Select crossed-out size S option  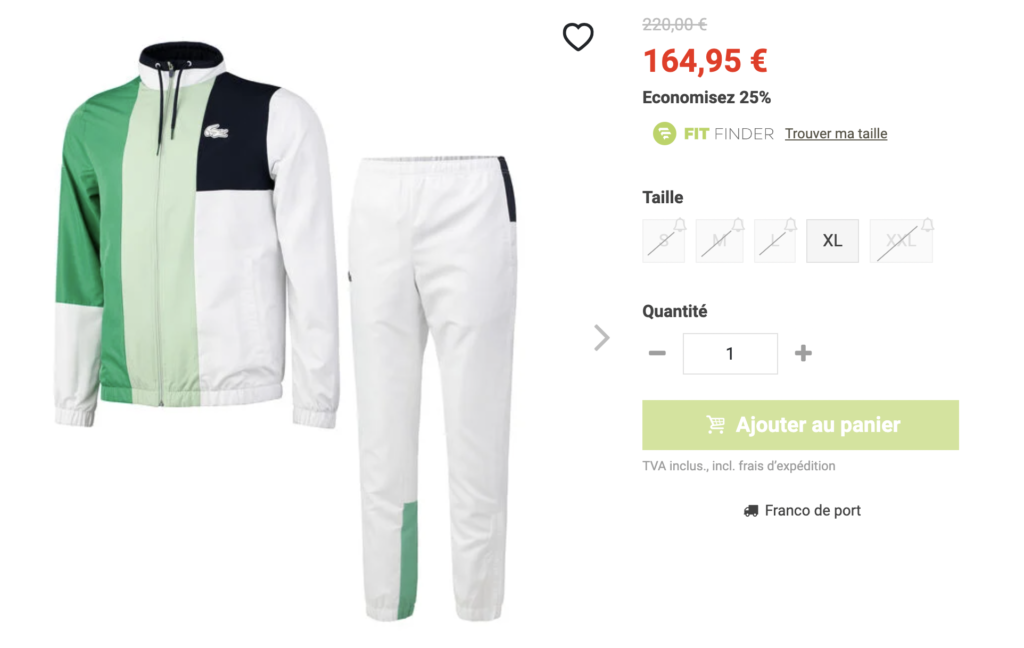(x=664, y=241)
